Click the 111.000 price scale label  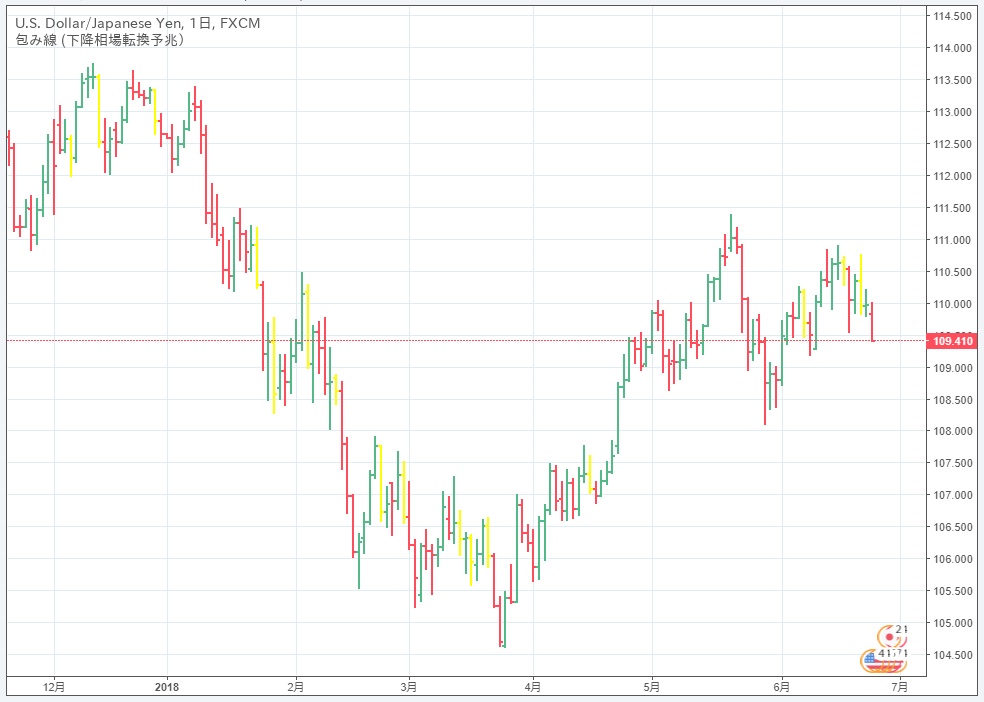952,240
